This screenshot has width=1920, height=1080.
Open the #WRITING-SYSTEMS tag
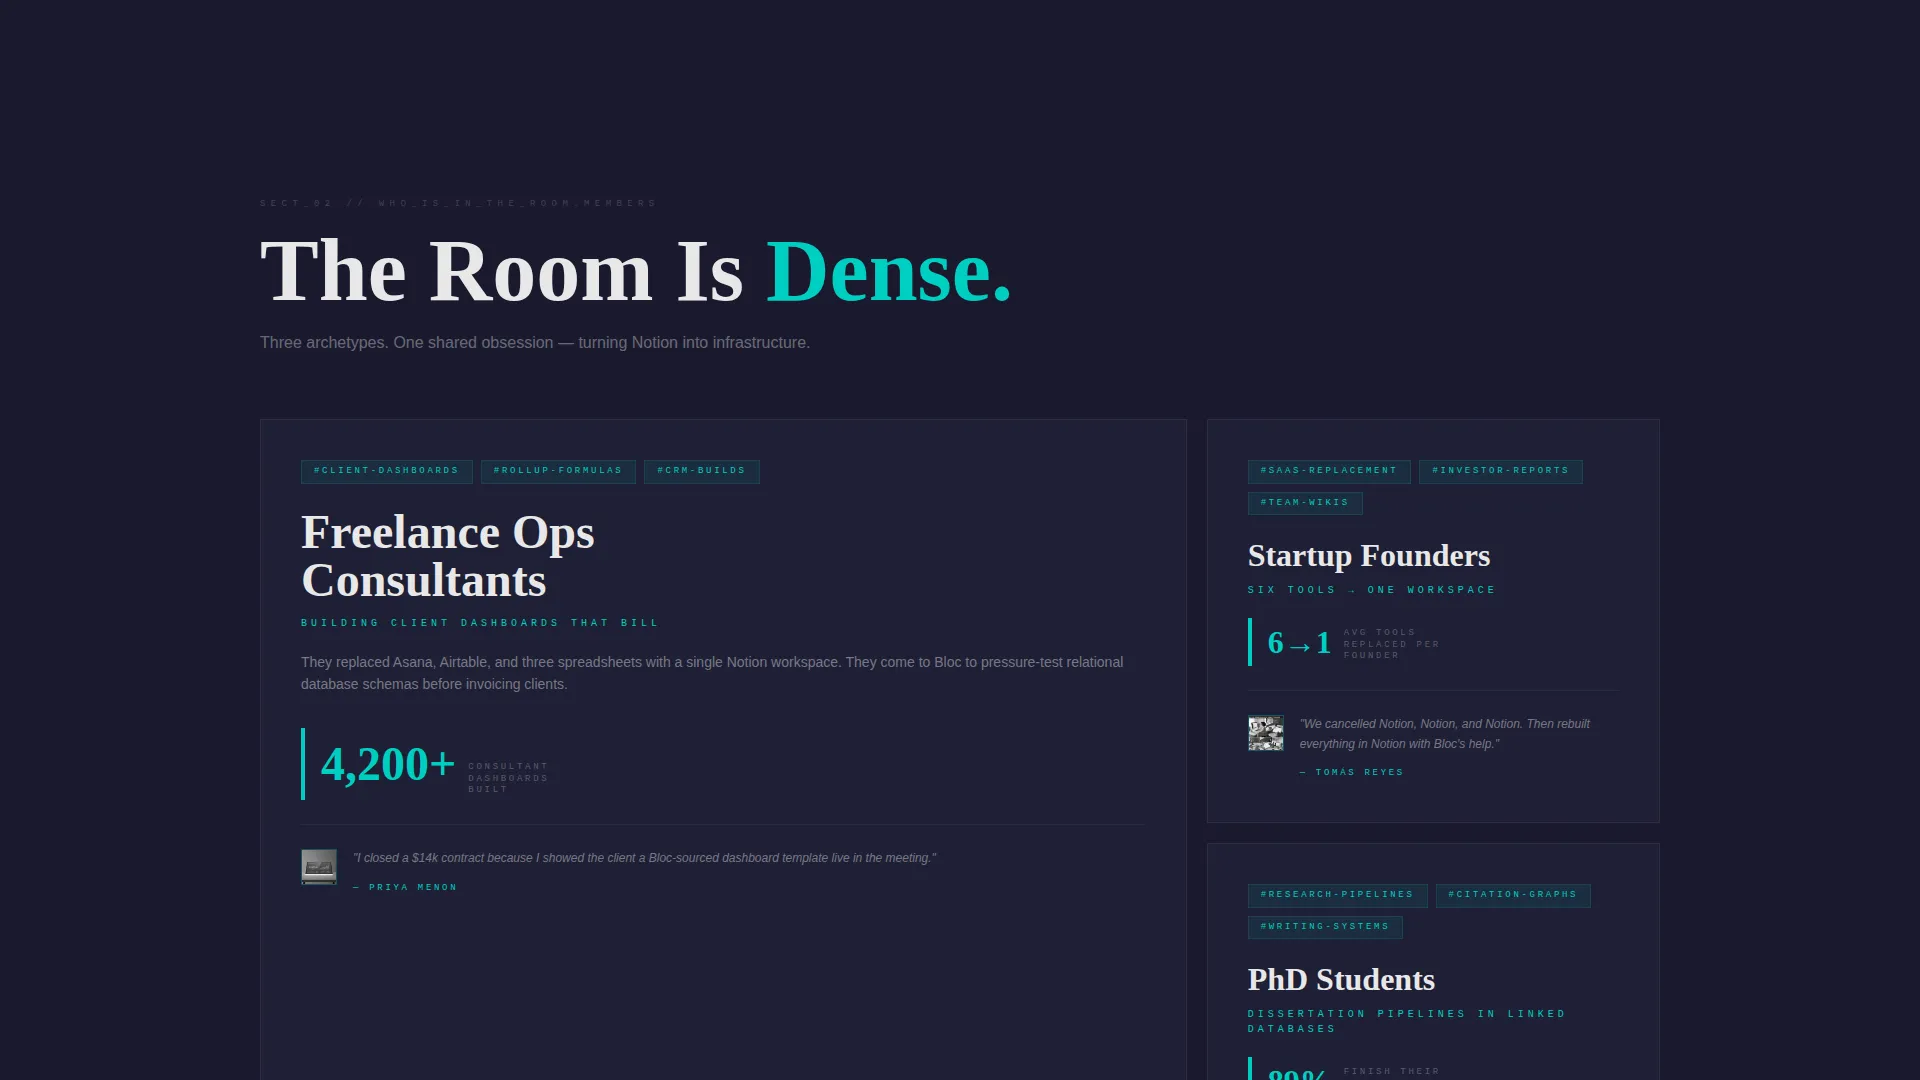pyautogui.click(x=1325, y=927)
